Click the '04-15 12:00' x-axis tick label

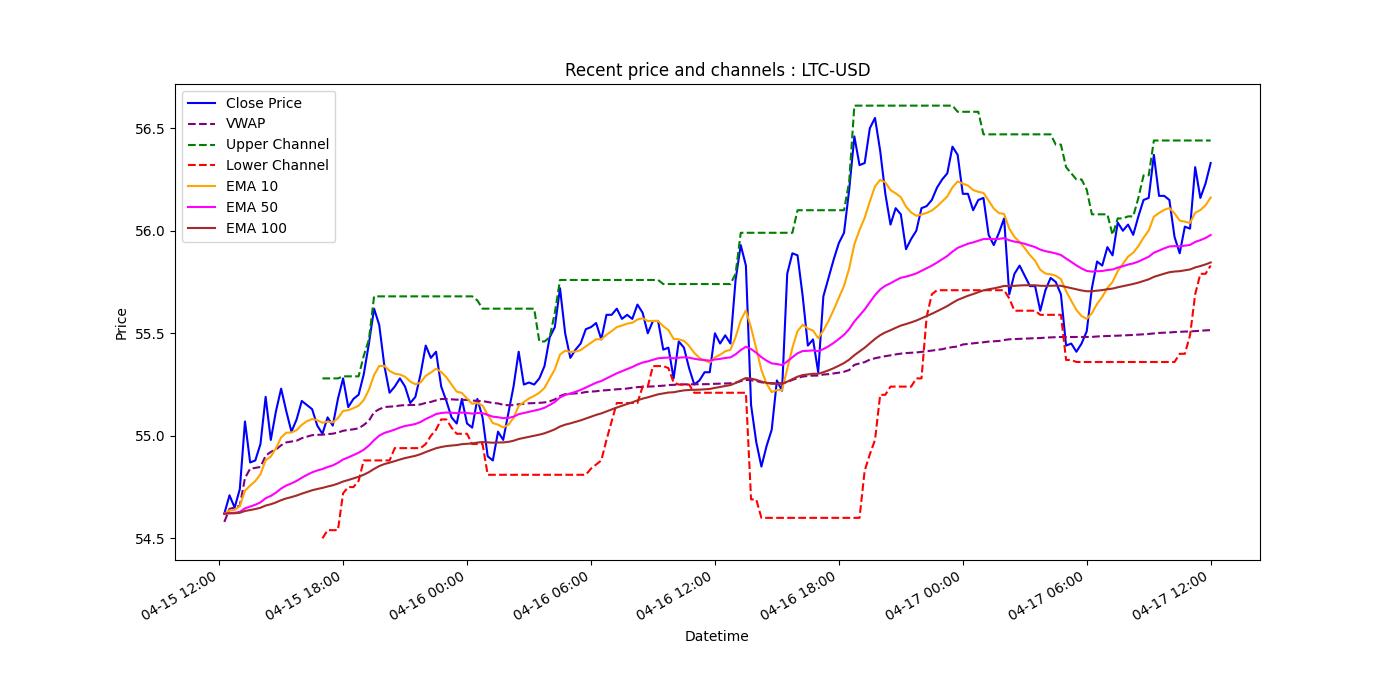coord(182,596)
